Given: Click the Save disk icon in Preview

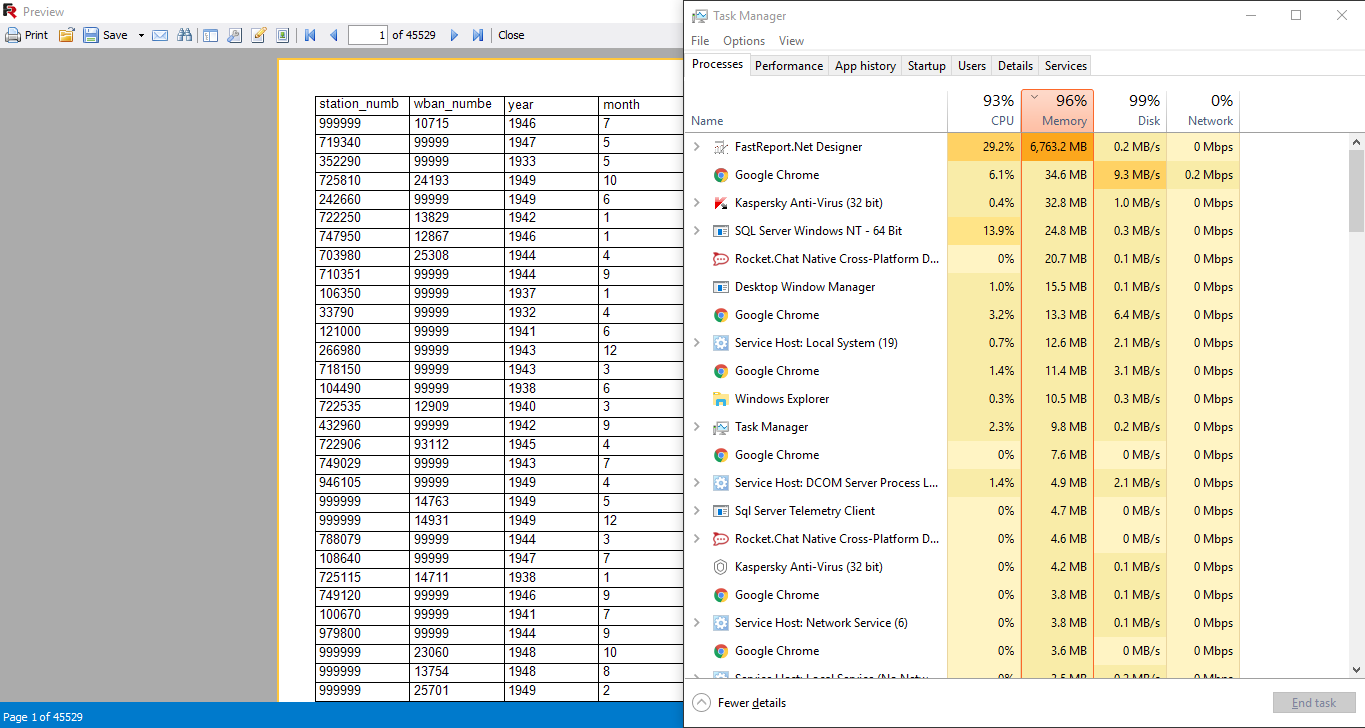Looking at the screenshot, I should click(x=91, y=35).
